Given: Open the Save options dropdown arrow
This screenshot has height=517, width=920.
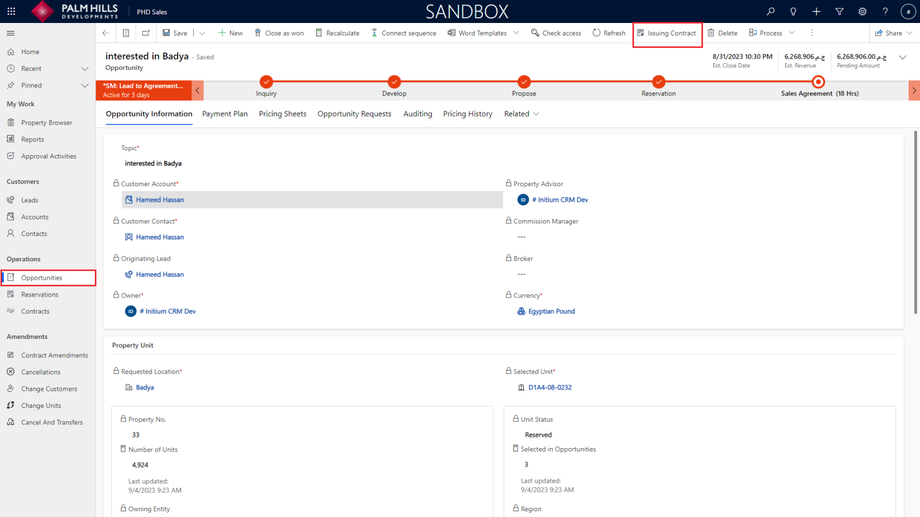Looking at the screenshot, I should [x=202, y=33].
